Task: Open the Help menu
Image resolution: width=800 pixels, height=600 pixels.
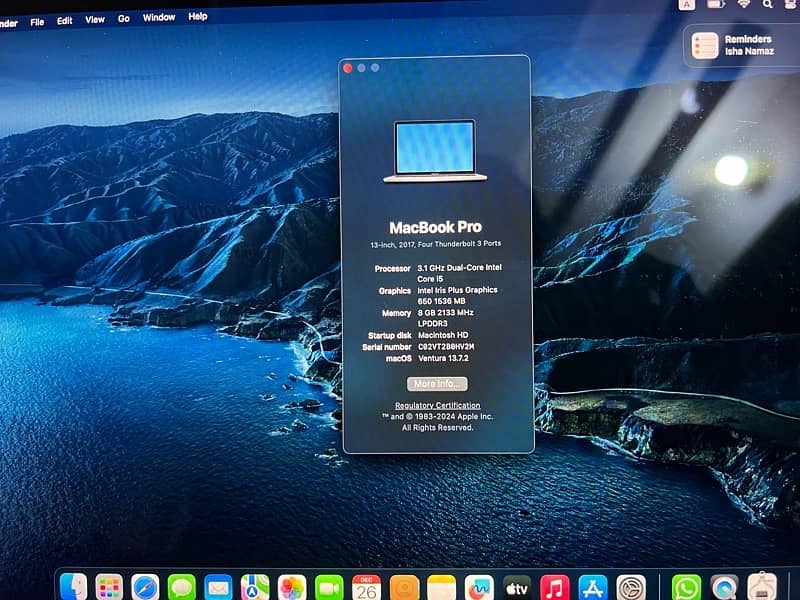Action: pos(198,17)
